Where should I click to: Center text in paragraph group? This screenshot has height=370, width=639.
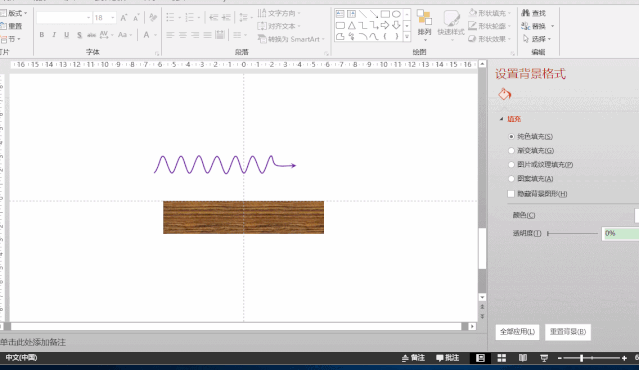(x=183, y=35)
